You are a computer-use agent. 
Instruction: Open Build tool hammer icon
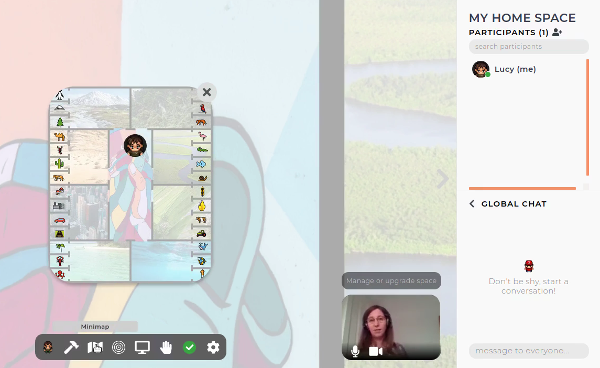(x=71, y=347)
